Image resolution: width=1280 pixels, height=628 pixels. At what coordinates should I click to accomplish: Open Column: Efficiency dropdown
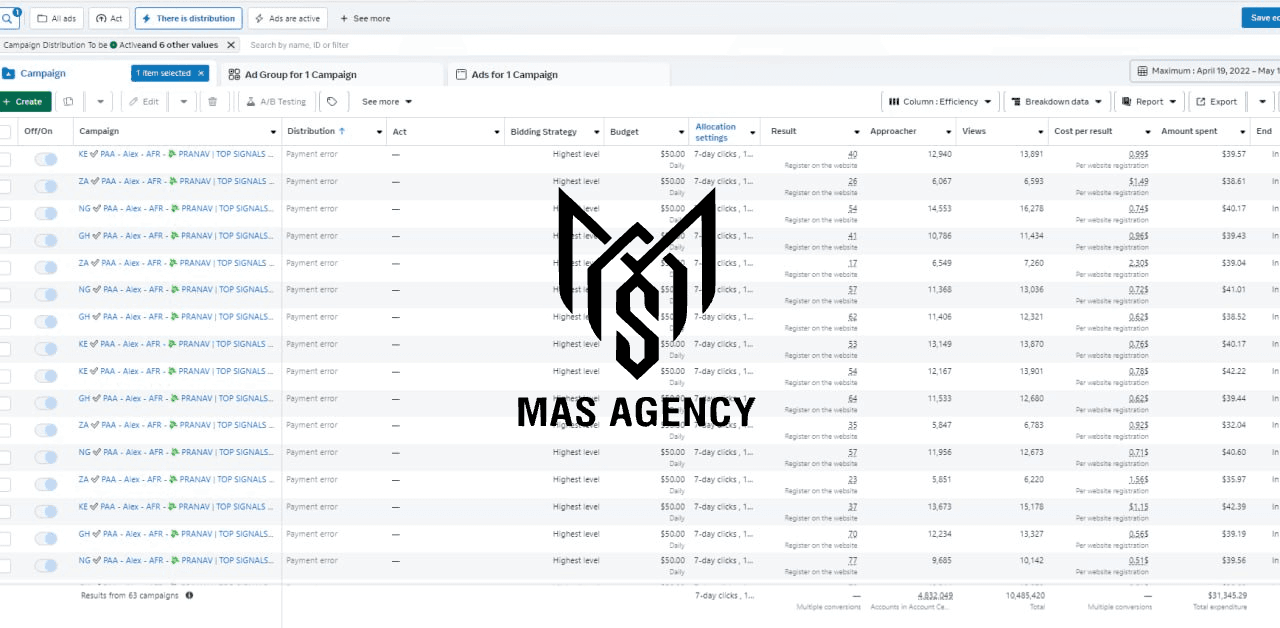click(940, 101)
